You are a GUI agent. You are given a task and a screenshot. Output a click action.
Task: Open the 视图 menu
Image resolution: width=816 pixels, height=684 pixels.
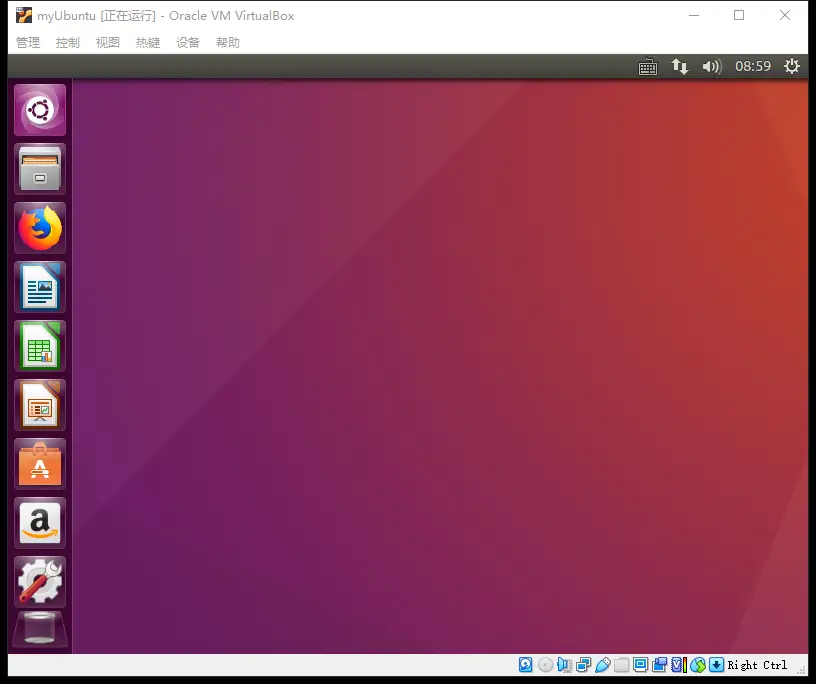tap(108, 42)
